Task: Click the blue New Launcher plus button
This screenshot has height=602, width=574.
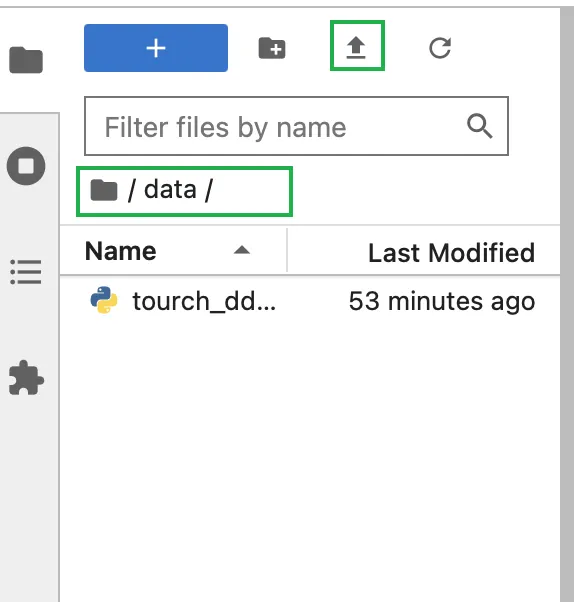Action: click(156, 48)
